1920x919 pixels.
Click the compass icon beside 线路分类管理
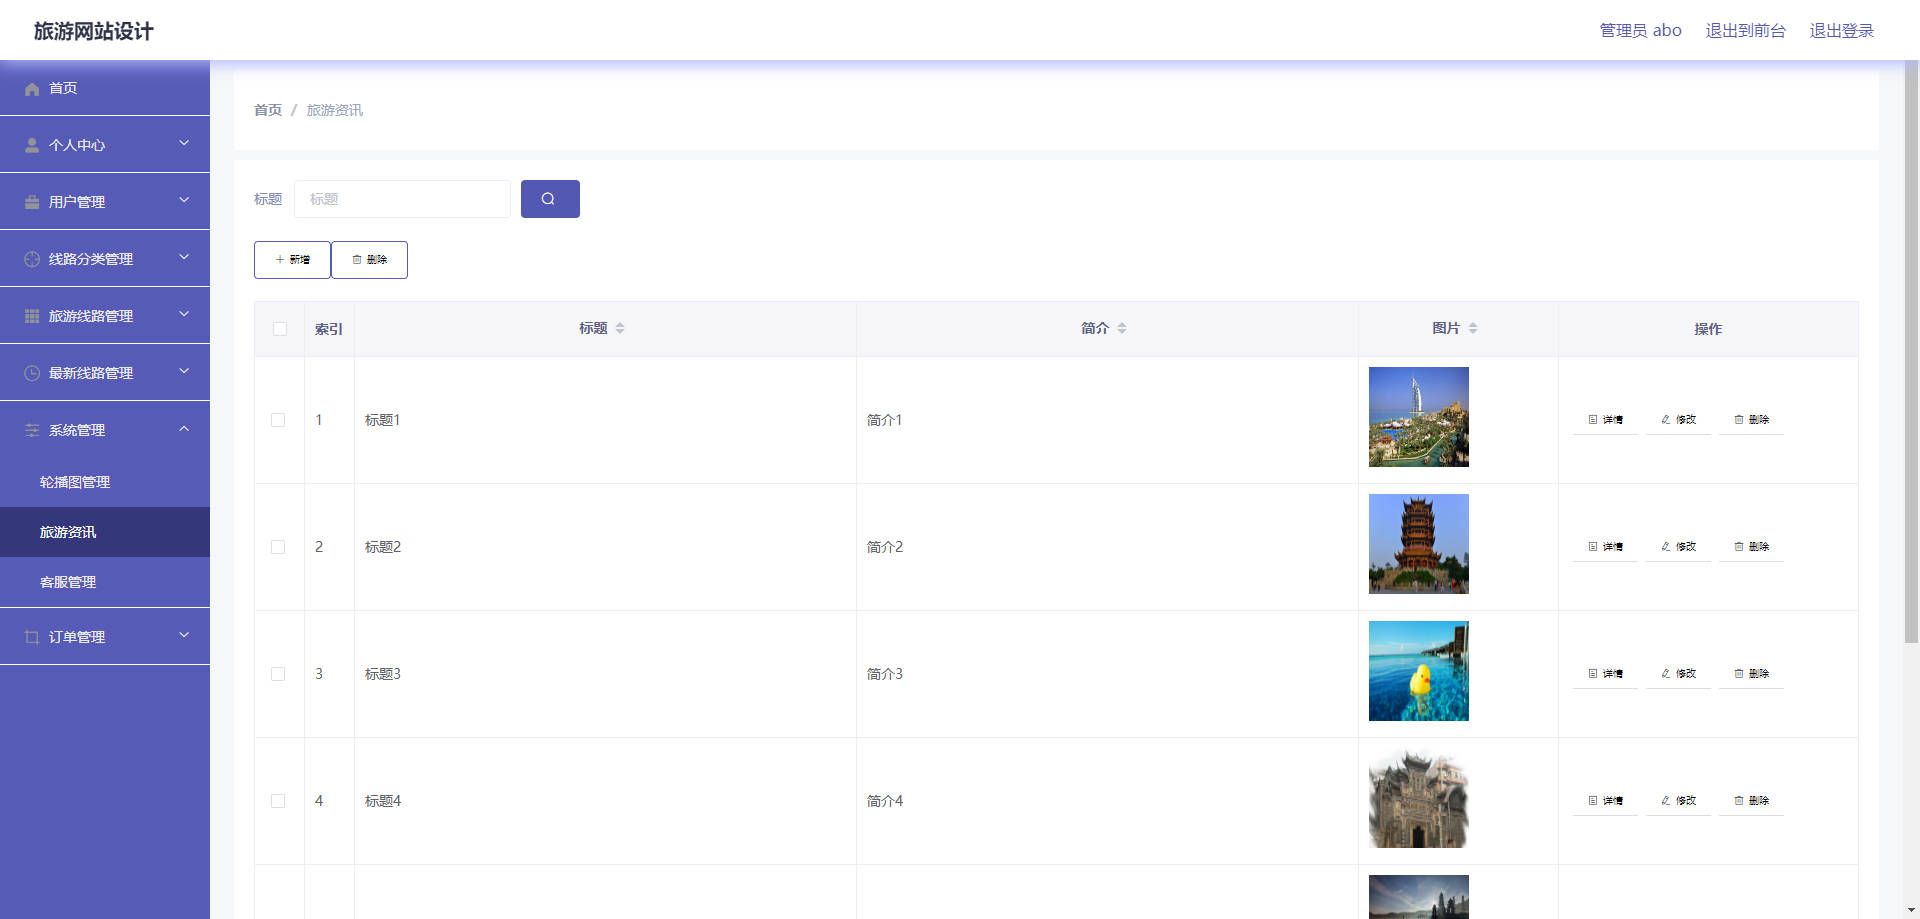coord(32,259)
